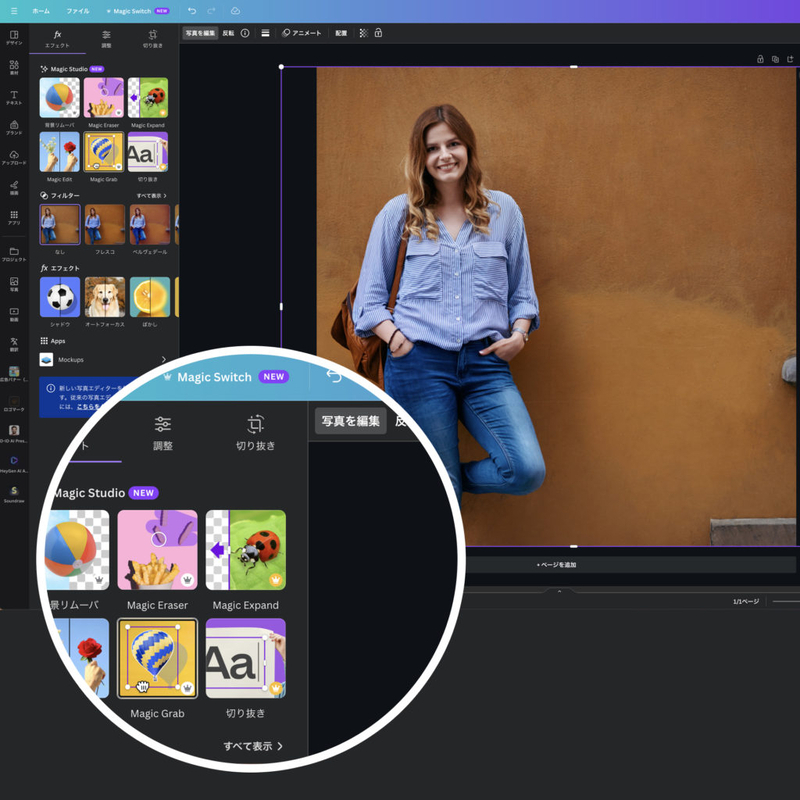Add a page with the plus-page icon
Image resolution: width=800 pixels, height=800 pixels.
click(790, 59)
